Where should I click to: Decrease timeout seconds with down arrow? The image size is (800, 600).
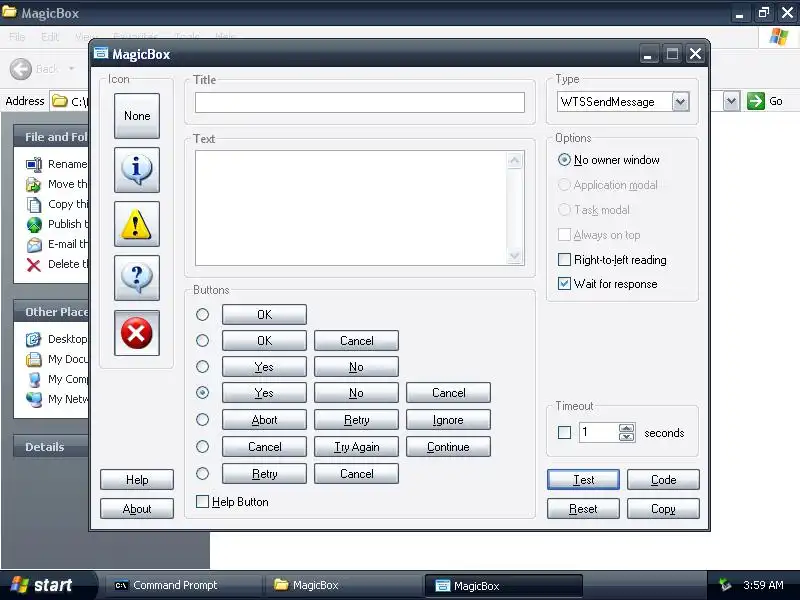(627, 437)
